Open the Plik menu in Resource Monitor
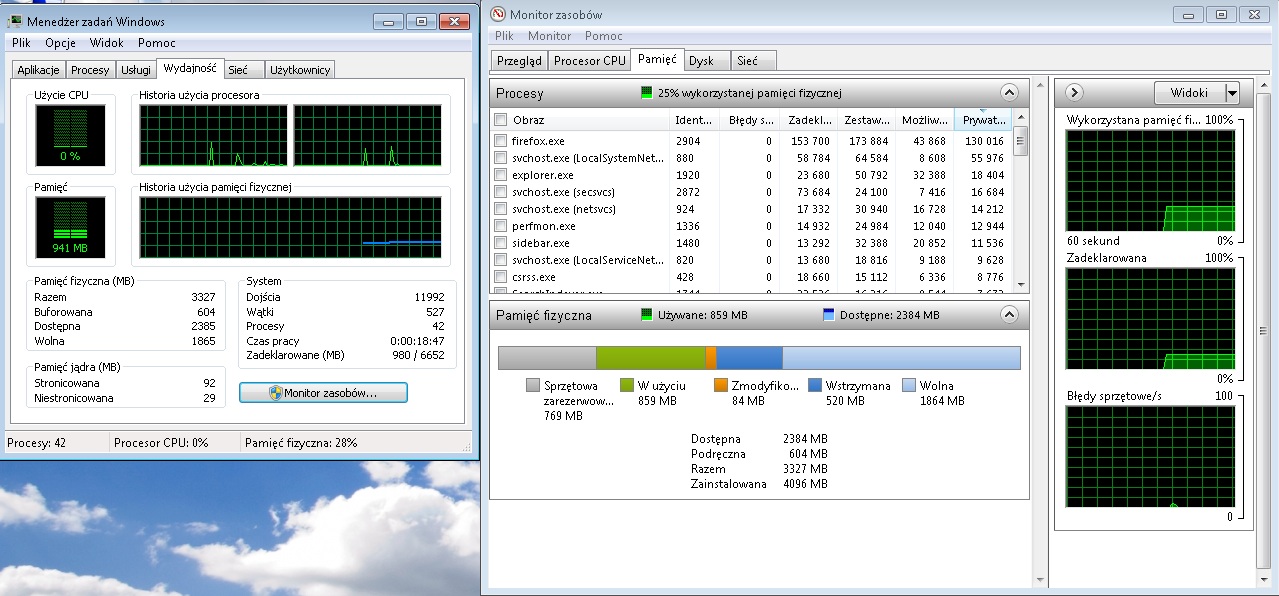 504,36
